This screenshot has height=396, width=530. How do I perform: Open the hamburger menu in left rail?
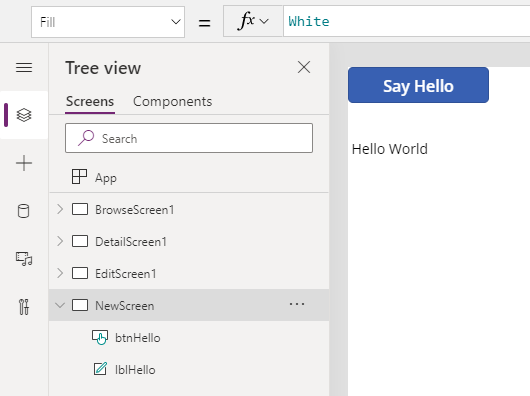pyautogui.click(x=24, y=68)
